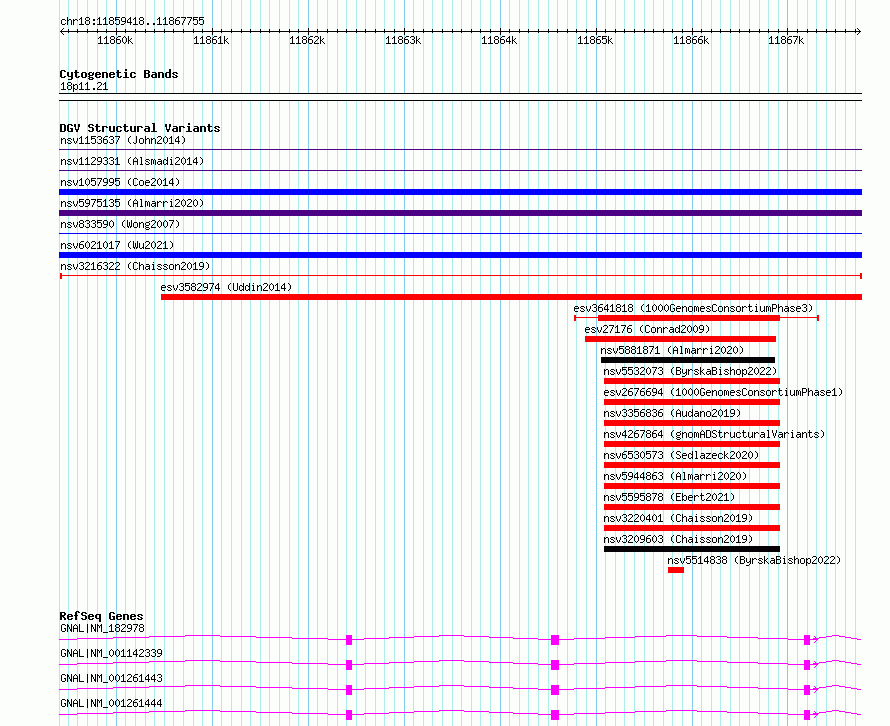
Task: Click the 11867k ruler tick label
Action: 786,40
